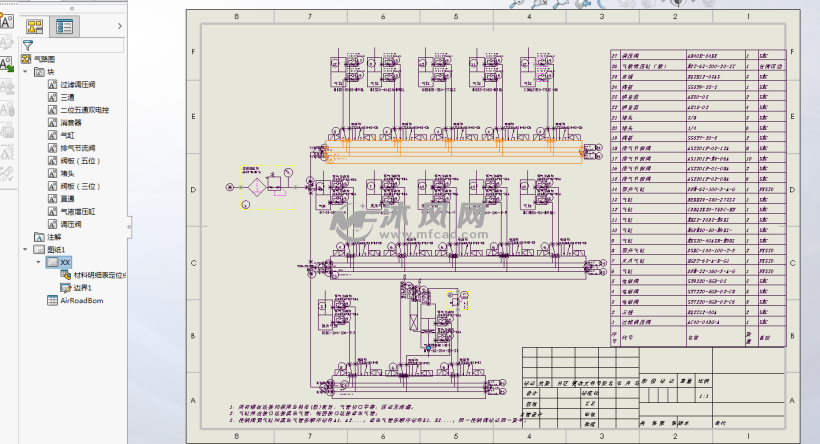This screenshot has height=444, width=820.
Task: Select the root 气路图 drawing node
Action: [x=44, y=59]
